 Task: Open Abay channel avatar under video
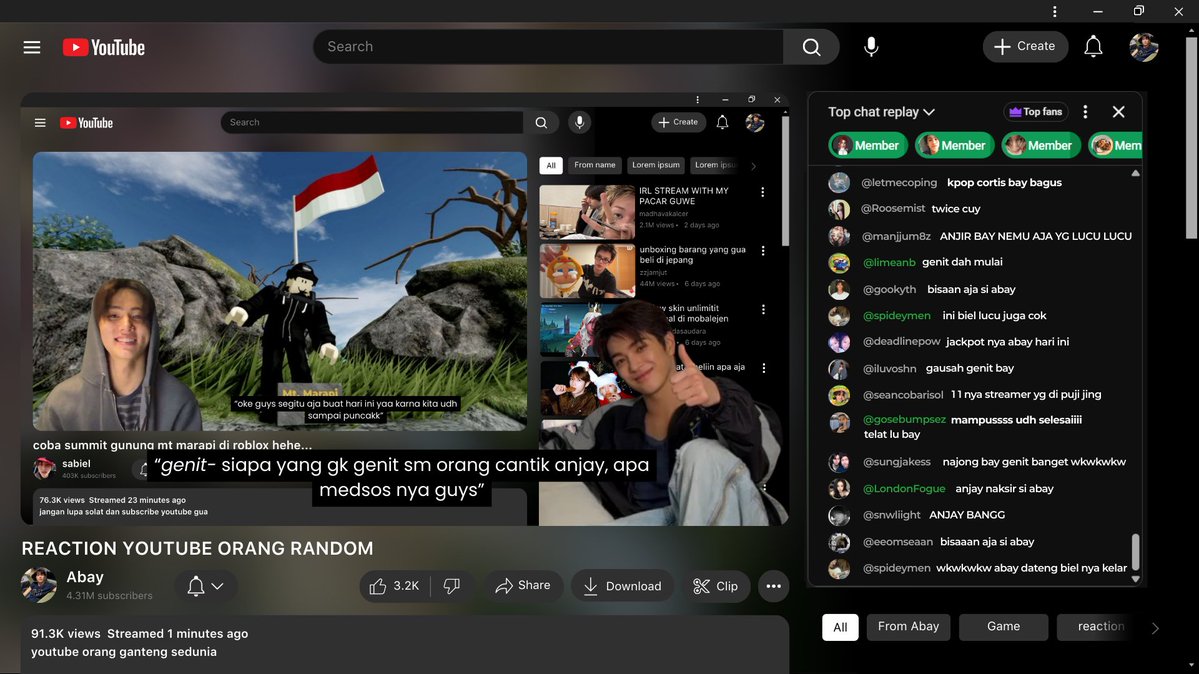pyautogui.click(x=38, y=585)
